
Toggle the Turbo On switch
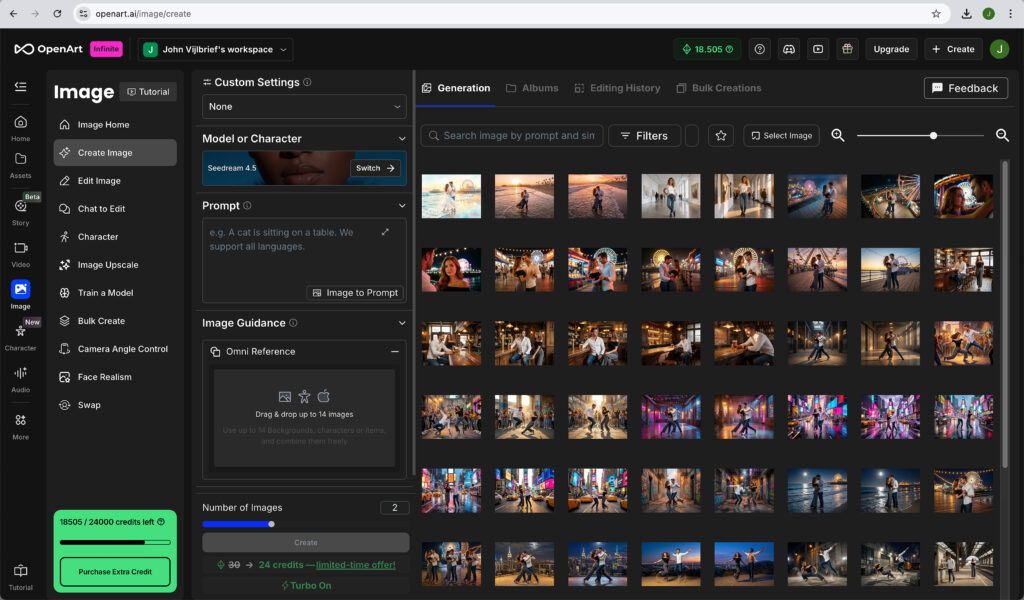306,585
